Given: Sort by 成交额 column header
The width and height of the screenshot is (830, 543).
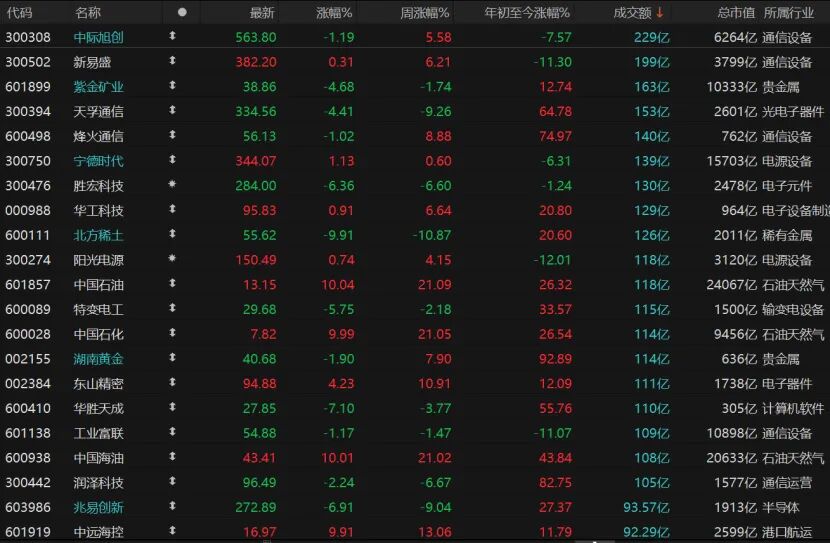Looking at the screenshot, I should 632,13.
